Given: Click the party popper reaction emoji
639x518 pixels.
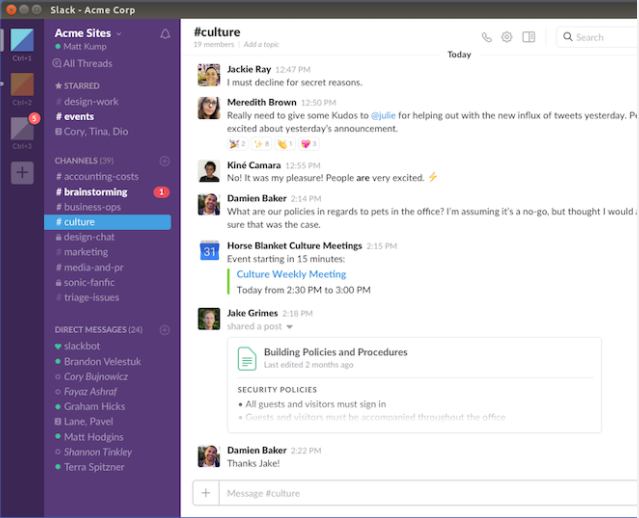Looking at the screenshot, I should [237, 143].
